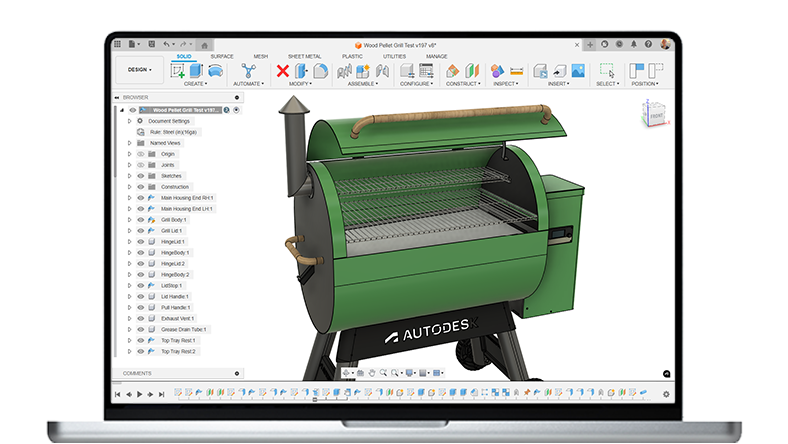Step timeline back one feature
Screen dimensions: 788x444
(x=129, y=394)
